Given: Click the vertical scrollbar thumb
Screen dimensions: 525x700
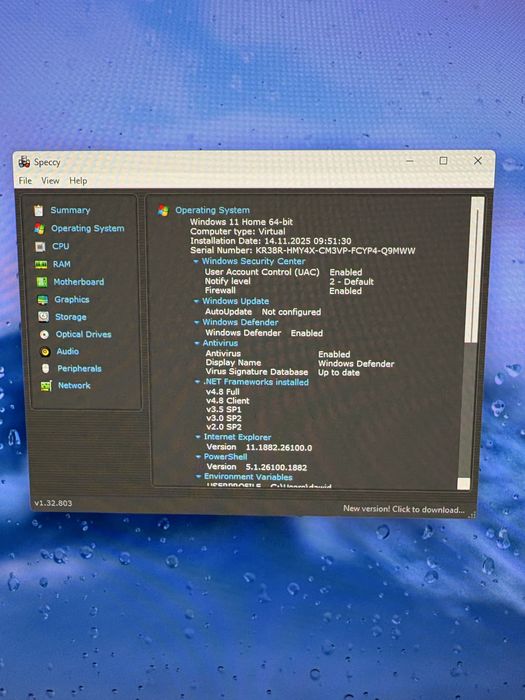Looking at the screenshot, I should [x=476, y=271].
